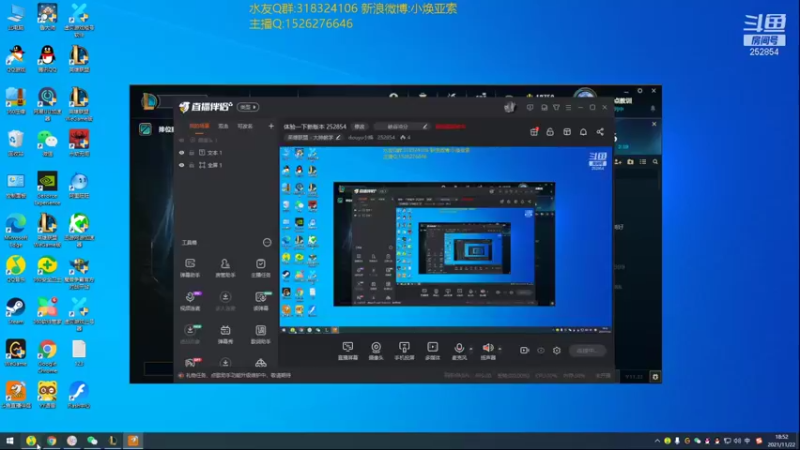Add a new scene with the plus button

tap(271, 126)
